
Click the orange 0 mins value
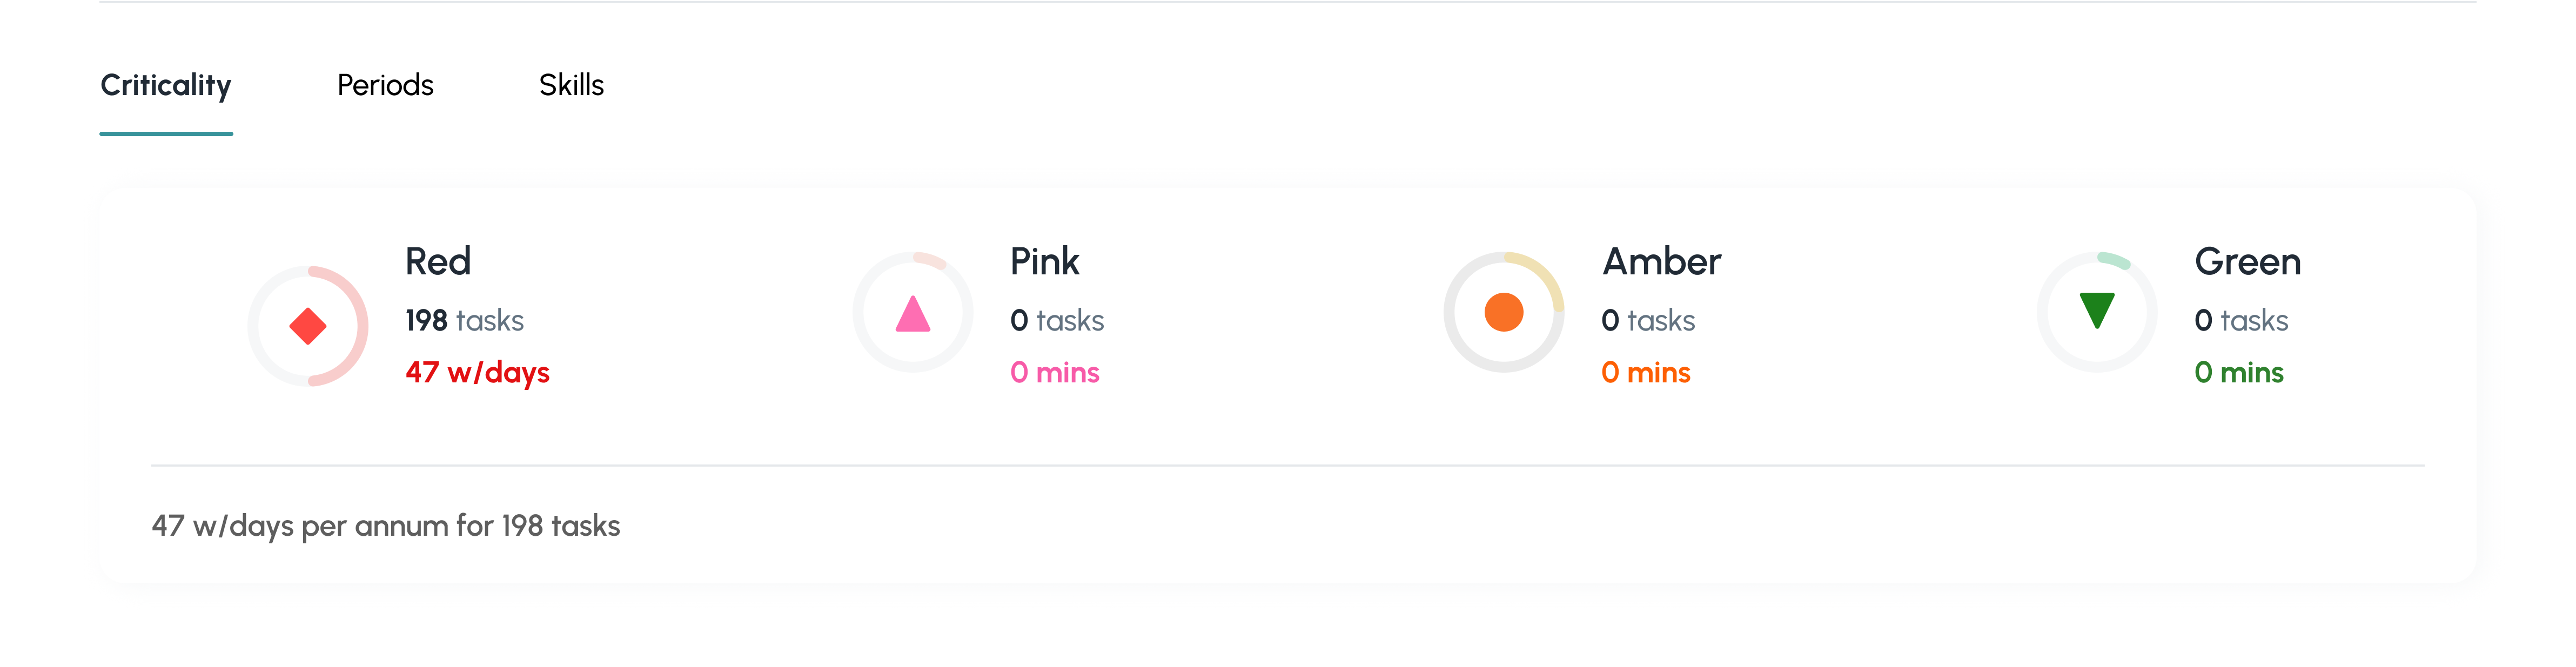pos(1645,373)
